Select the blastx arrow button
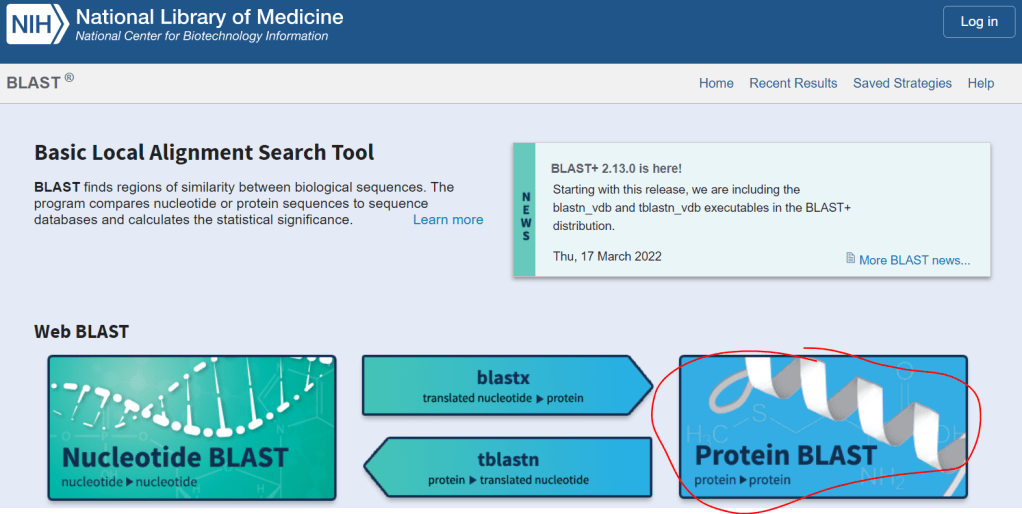 503,385
